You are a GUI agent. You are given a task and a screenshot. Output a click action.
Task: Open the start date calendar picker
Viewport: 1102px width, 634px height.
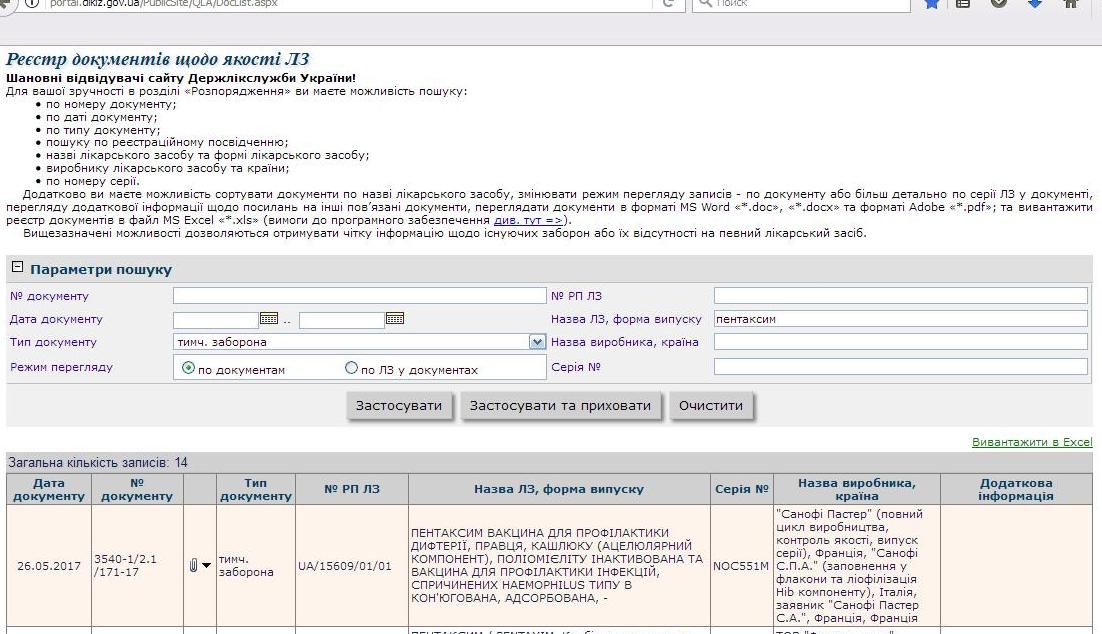269,318
